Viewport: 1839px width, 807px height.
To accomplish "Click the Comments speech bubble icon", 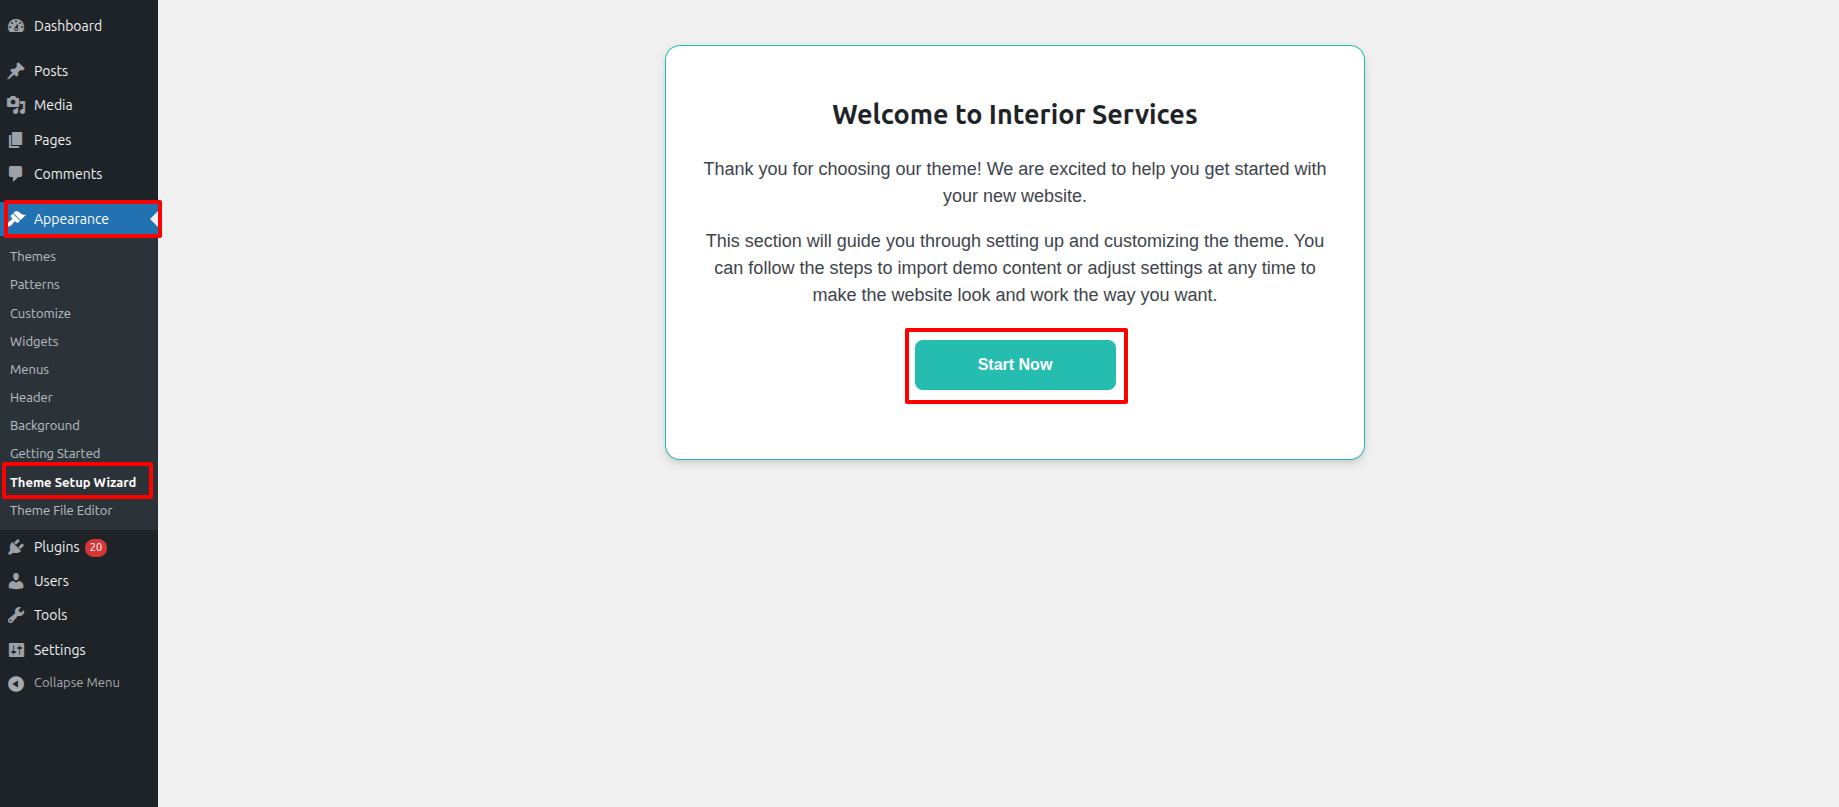I will tap(16, 174).
